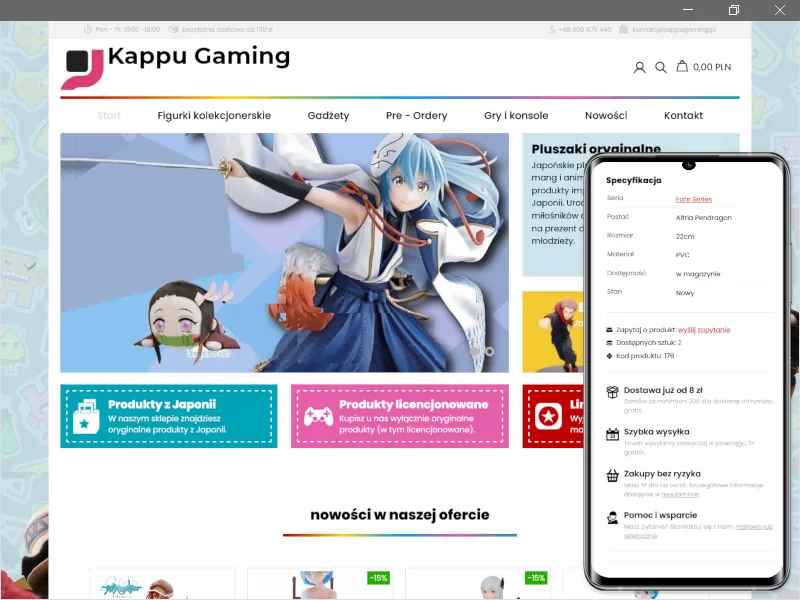The height and width of the screenshot is (600, 800).
Task: Click the nowości w naszej ofercie heading
Action: coord(400,515)
